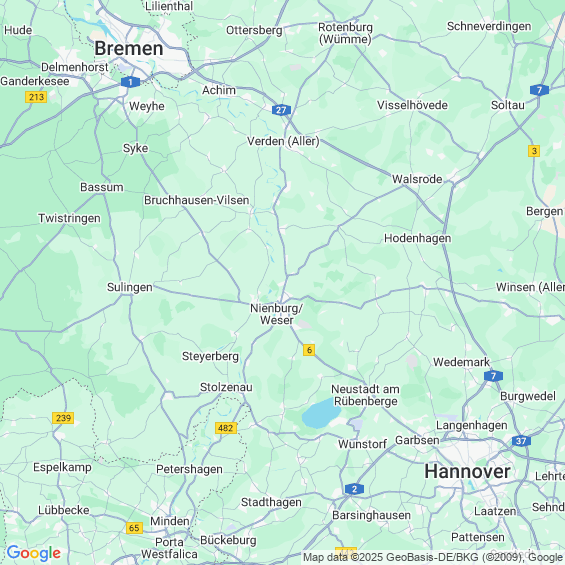565x565 pixels.
Task: Click the Walsrode town label
Action: coord(417,179)
